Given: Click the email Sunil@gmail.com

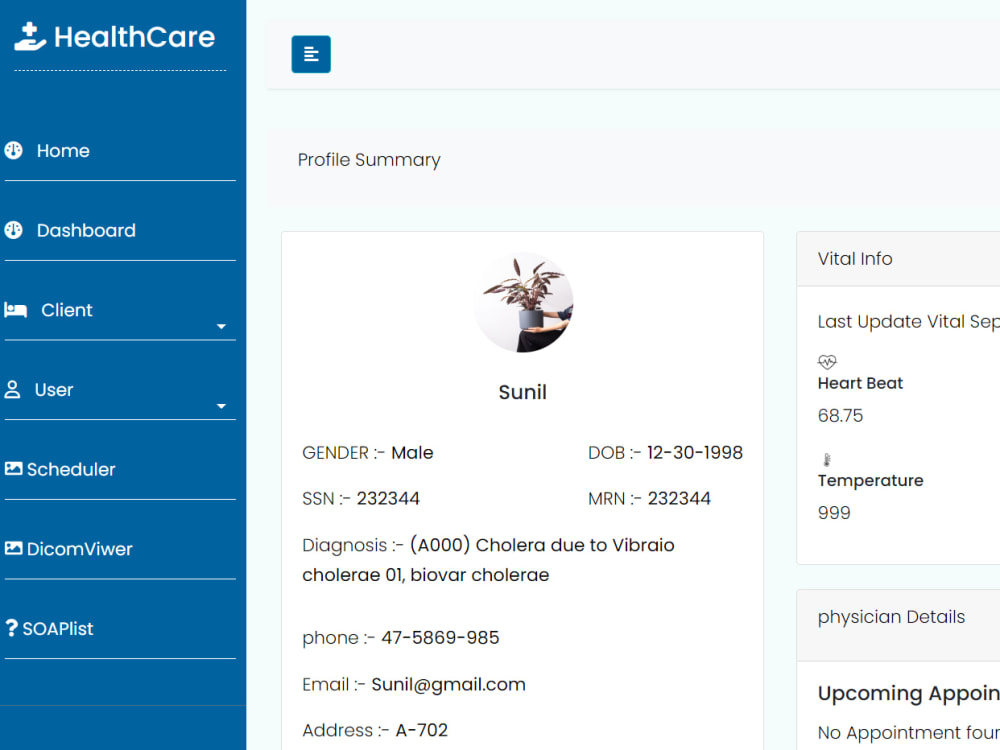Looking at the screenshot, I should point(448,684).
